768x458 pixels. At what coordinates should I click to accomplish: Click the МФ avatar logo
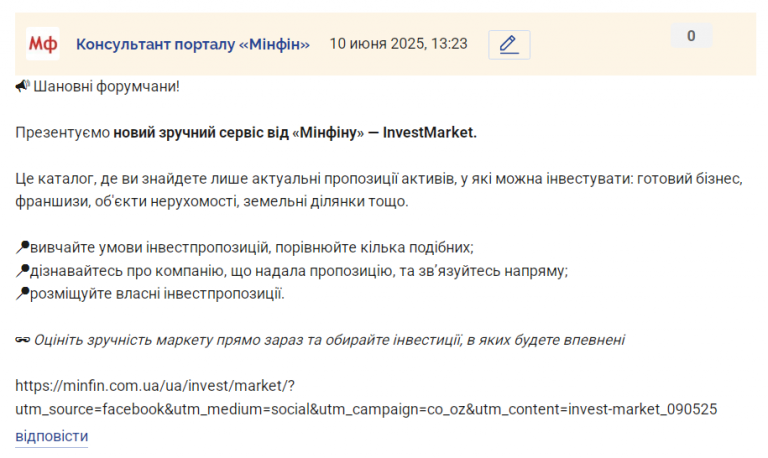pos(43,44)
